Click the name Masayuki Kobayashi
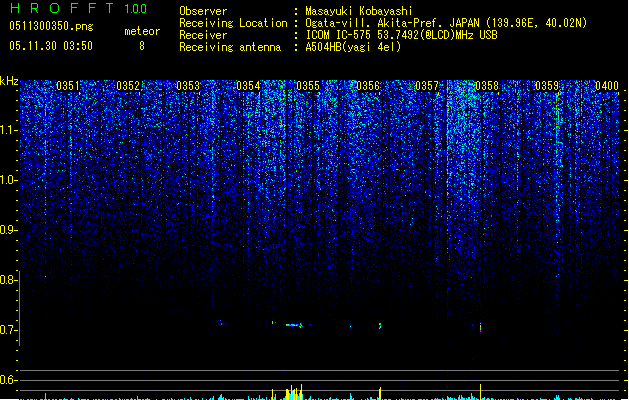The image size is (629, 400). tap(359, 11)
